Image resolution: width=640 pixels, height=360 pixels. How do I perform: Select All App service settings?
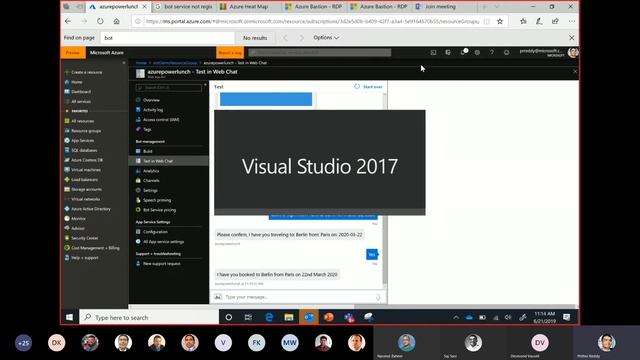[x=163, y=242]
